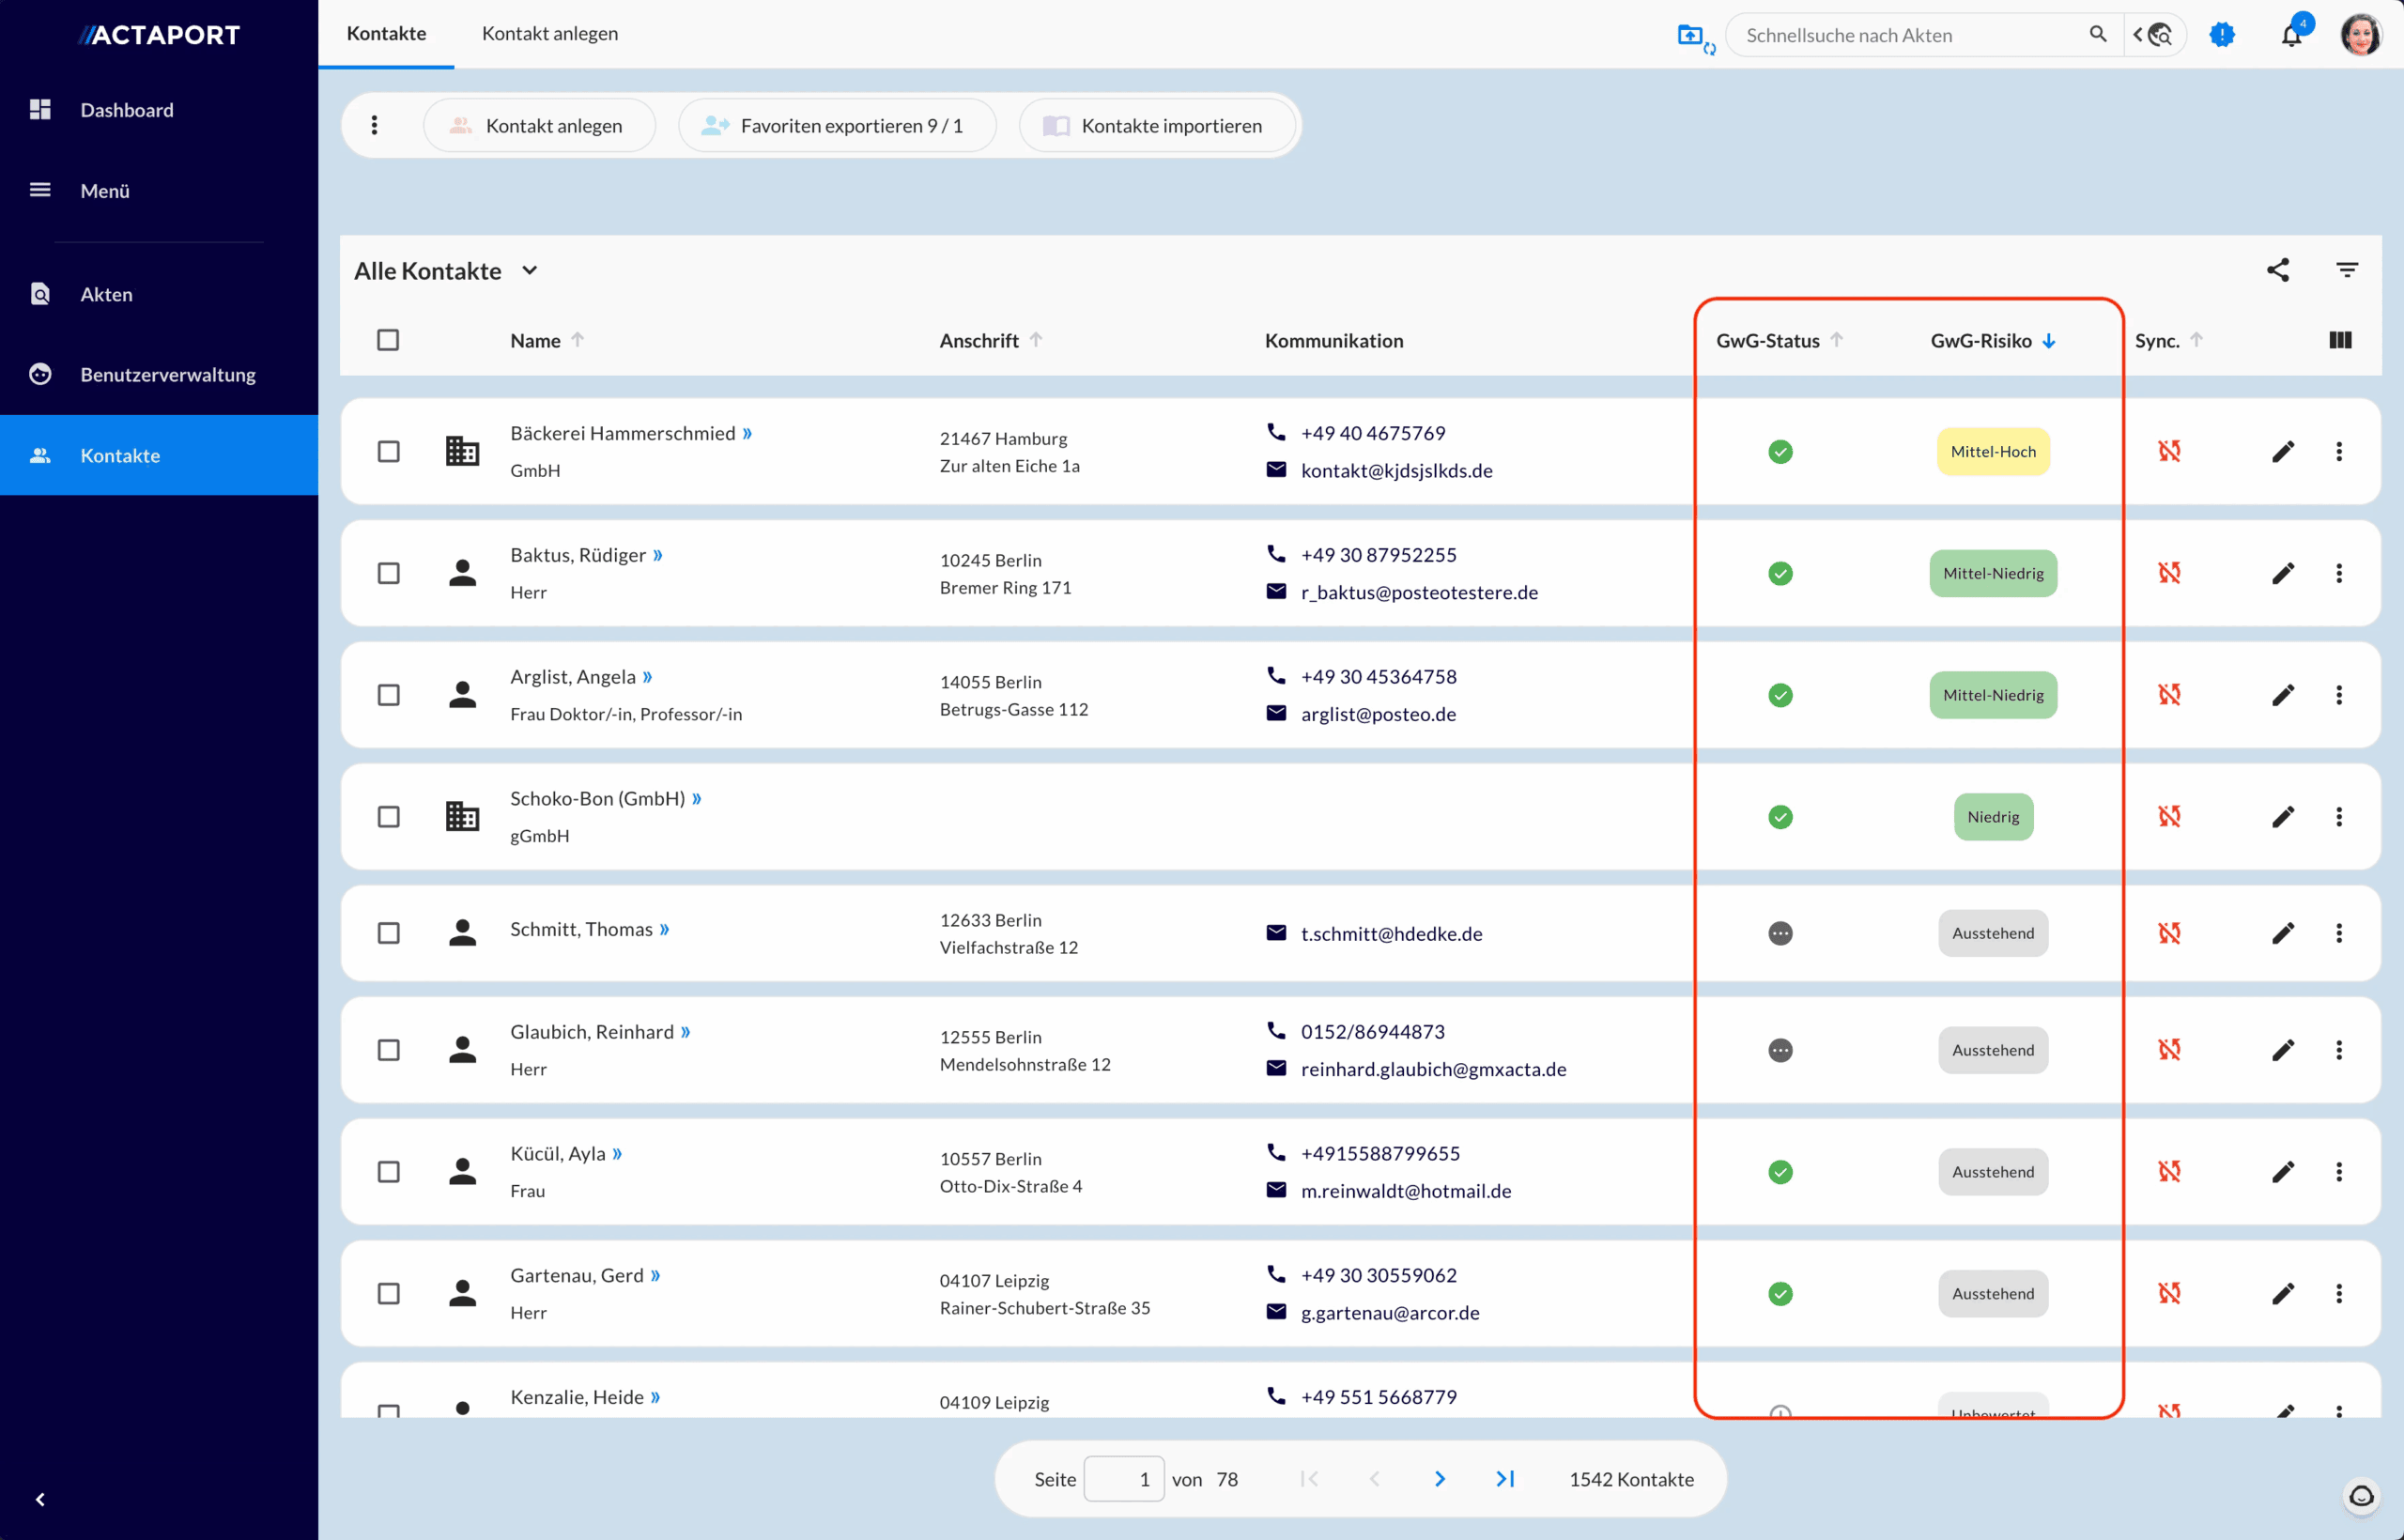This screenshot has height=1540, width=2404.
Task: Toggle the select-all checkbox in the header
Action: (x=389, y=340)
